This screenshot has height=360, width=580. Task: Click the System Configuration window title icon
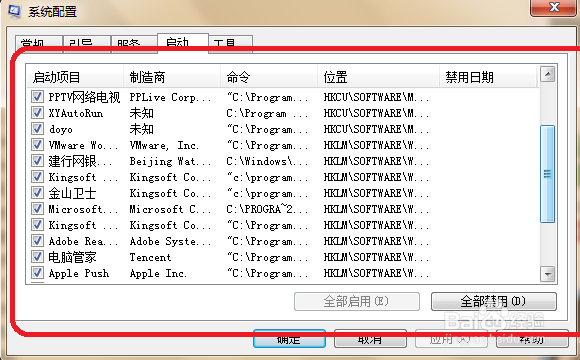point(14,11)
